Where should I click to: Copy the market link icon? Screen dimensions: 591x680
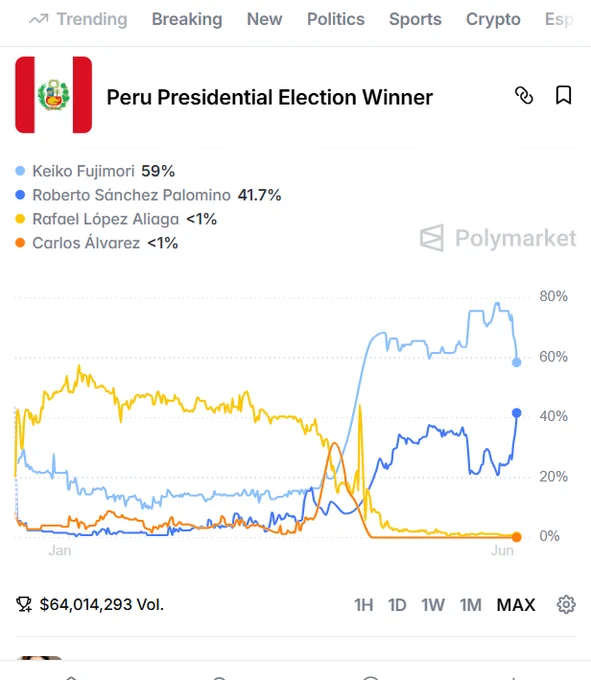524,95
